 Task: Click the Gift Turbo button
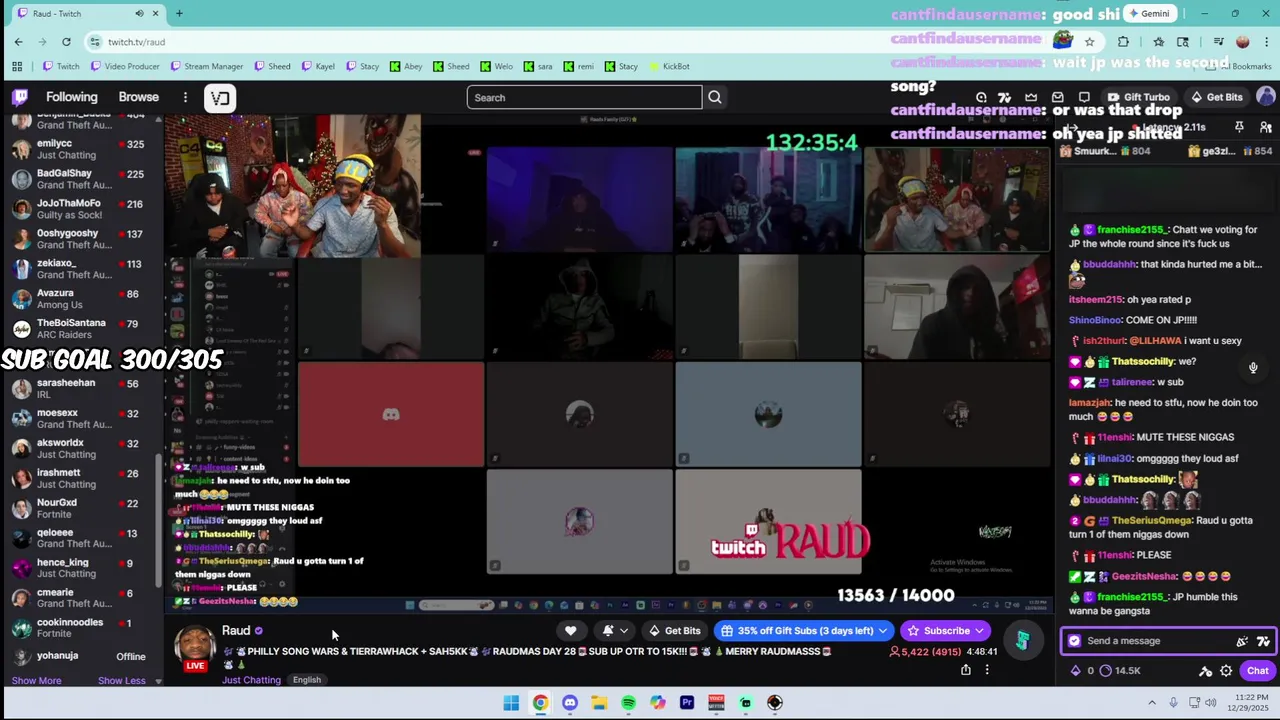tap(1138, 97)
